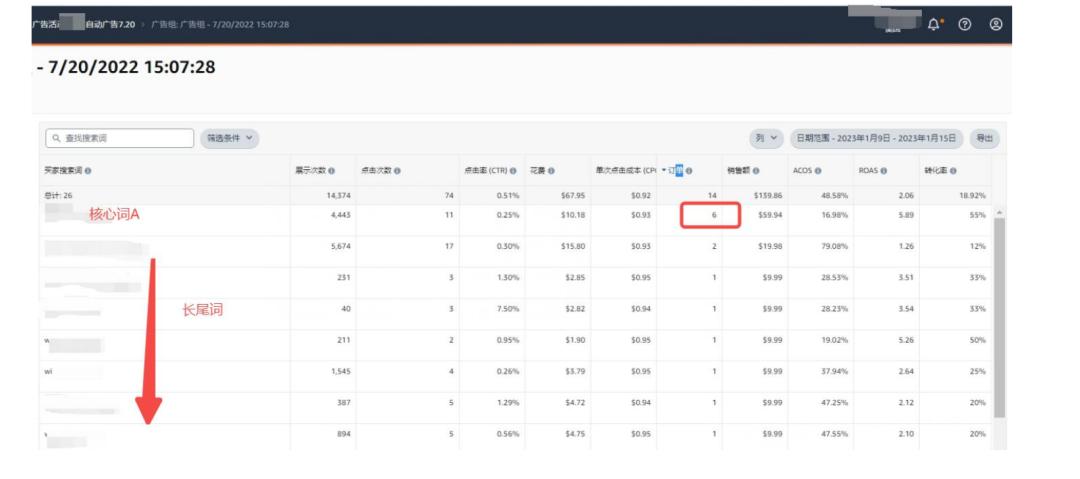
Task: Click the 总计: 26 total row label
Action: [58, 196]
